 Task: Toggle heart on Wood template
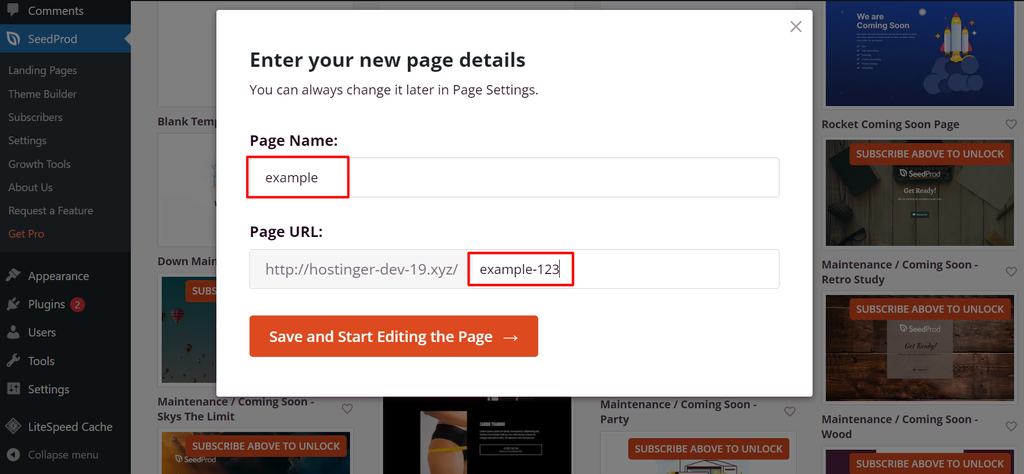(1011, 426)
